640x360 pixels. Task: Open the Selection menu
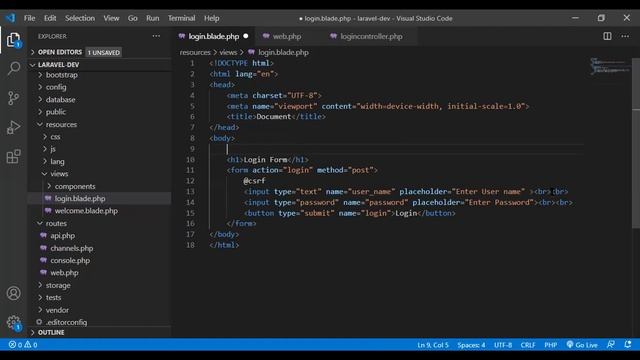pyautogui.click(x=80, y=18)
